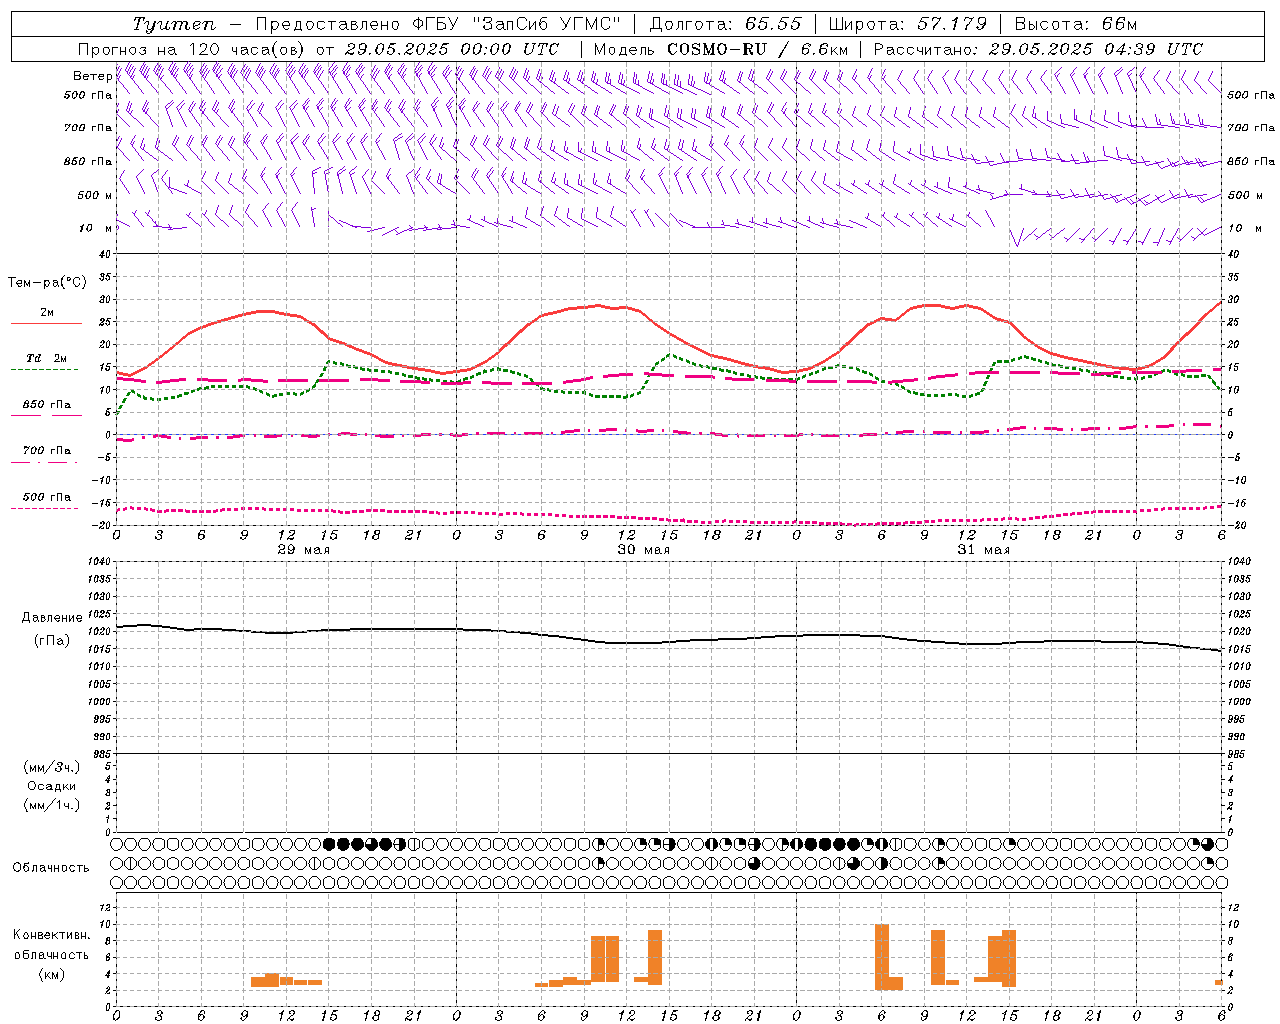Click the "Модель COSMO-RU / 6.6км" text
This screenshot has width=1280, height=1024.
pos(721,49)
